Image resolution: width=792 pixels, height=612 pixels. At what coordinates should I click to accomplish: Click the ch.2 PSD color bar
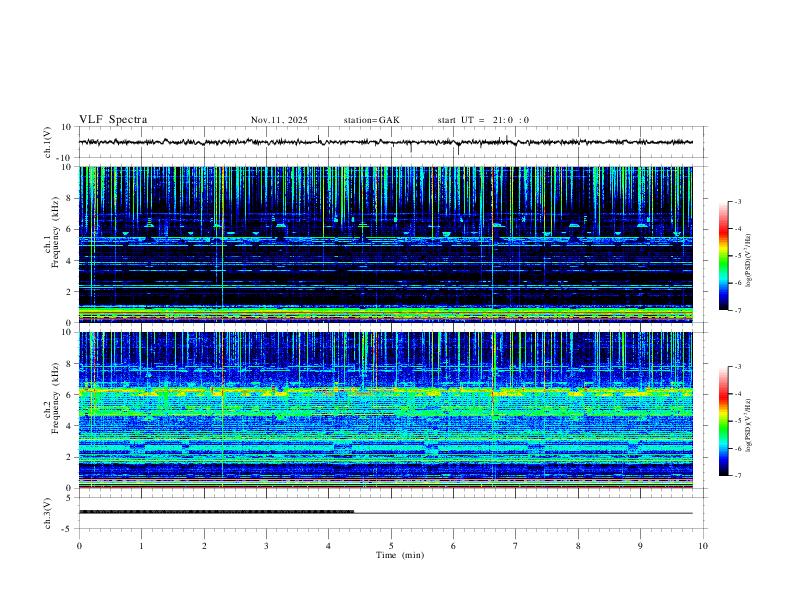point(723,421)
